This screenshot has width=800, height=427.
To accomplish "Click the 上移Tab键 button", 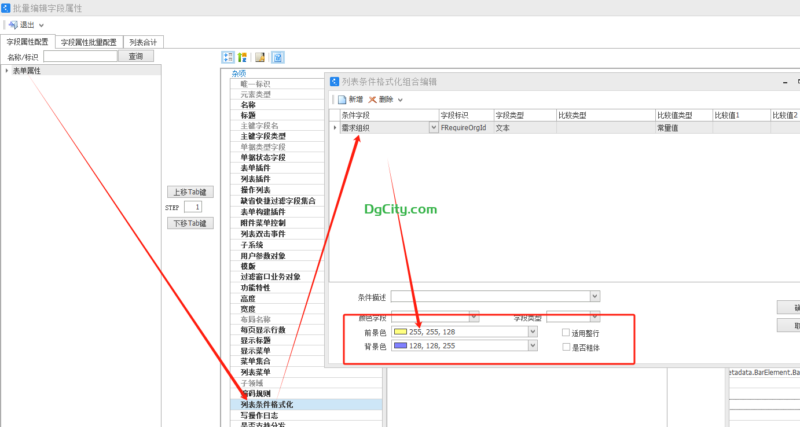I will point(190,192).
